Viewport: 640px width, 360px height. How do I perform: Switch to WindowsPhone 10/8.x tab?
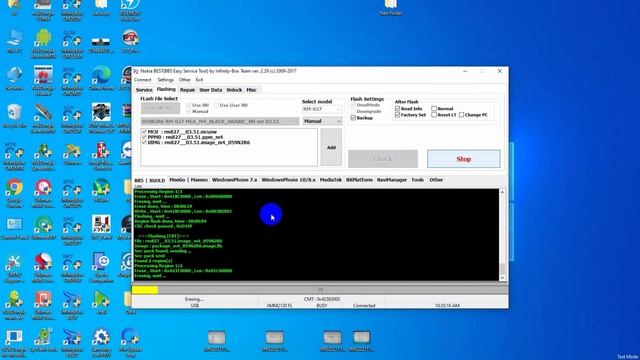288,180
